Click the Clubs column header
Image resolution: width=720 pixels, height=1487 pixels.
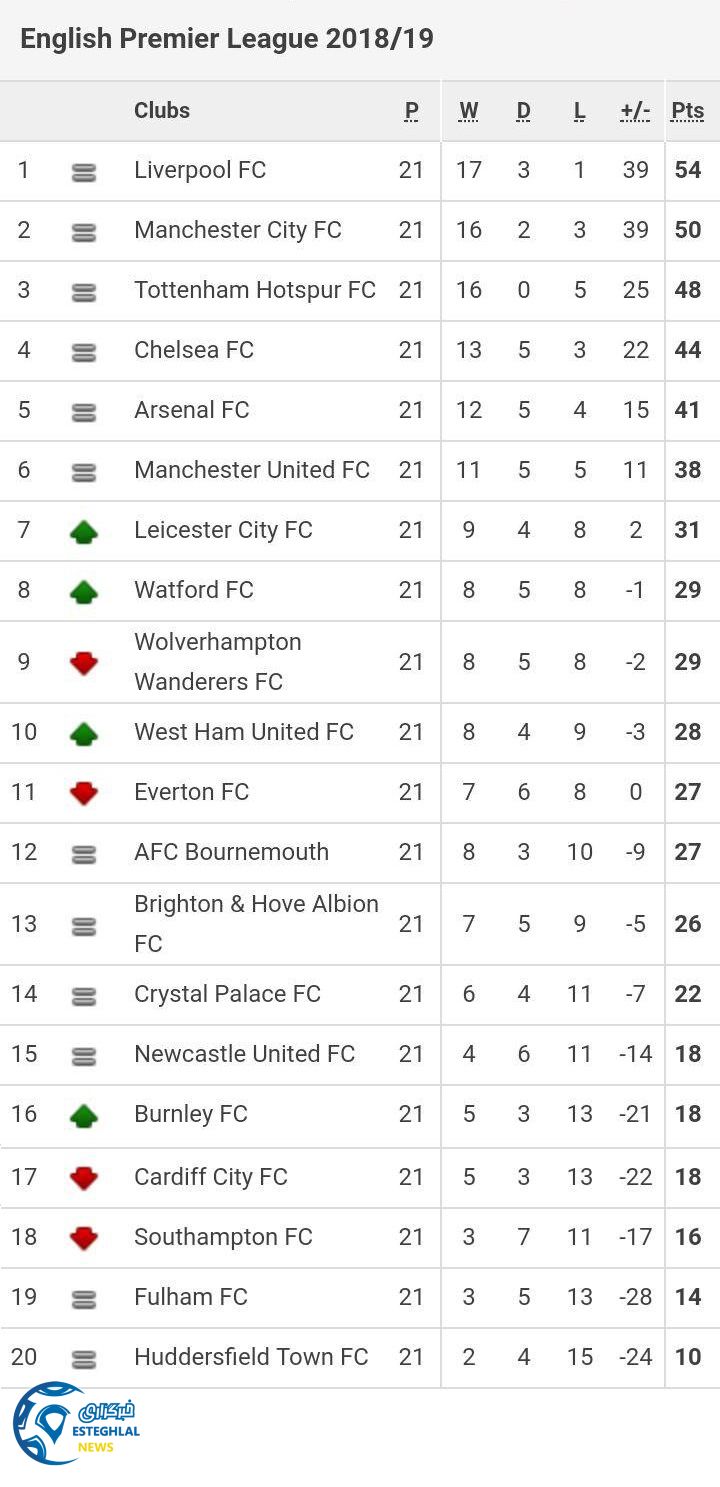[x=162, y=111]
